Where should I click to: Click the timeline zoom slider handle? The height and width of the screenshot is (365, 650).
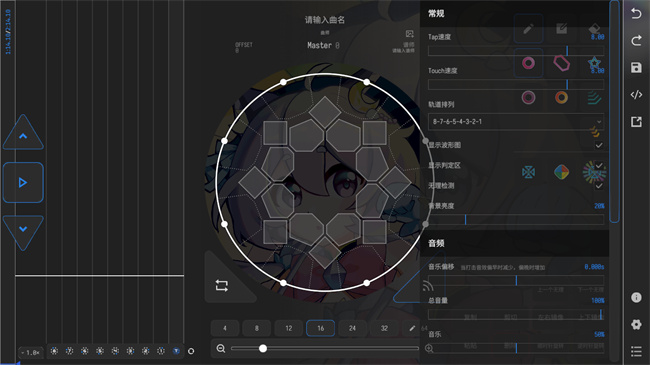coord(263,349)
